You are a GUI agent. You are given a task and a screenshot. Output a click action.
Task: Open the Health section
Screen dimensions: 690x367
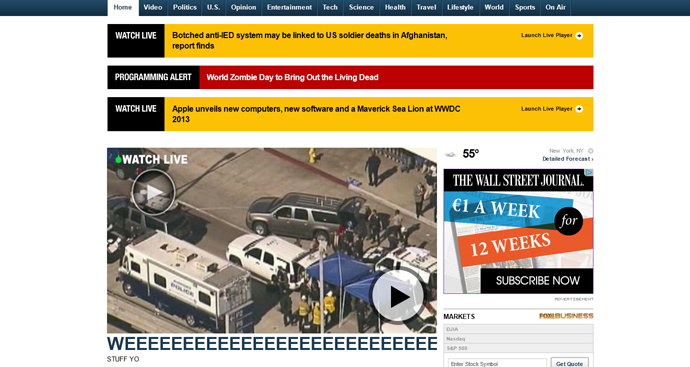395,7
